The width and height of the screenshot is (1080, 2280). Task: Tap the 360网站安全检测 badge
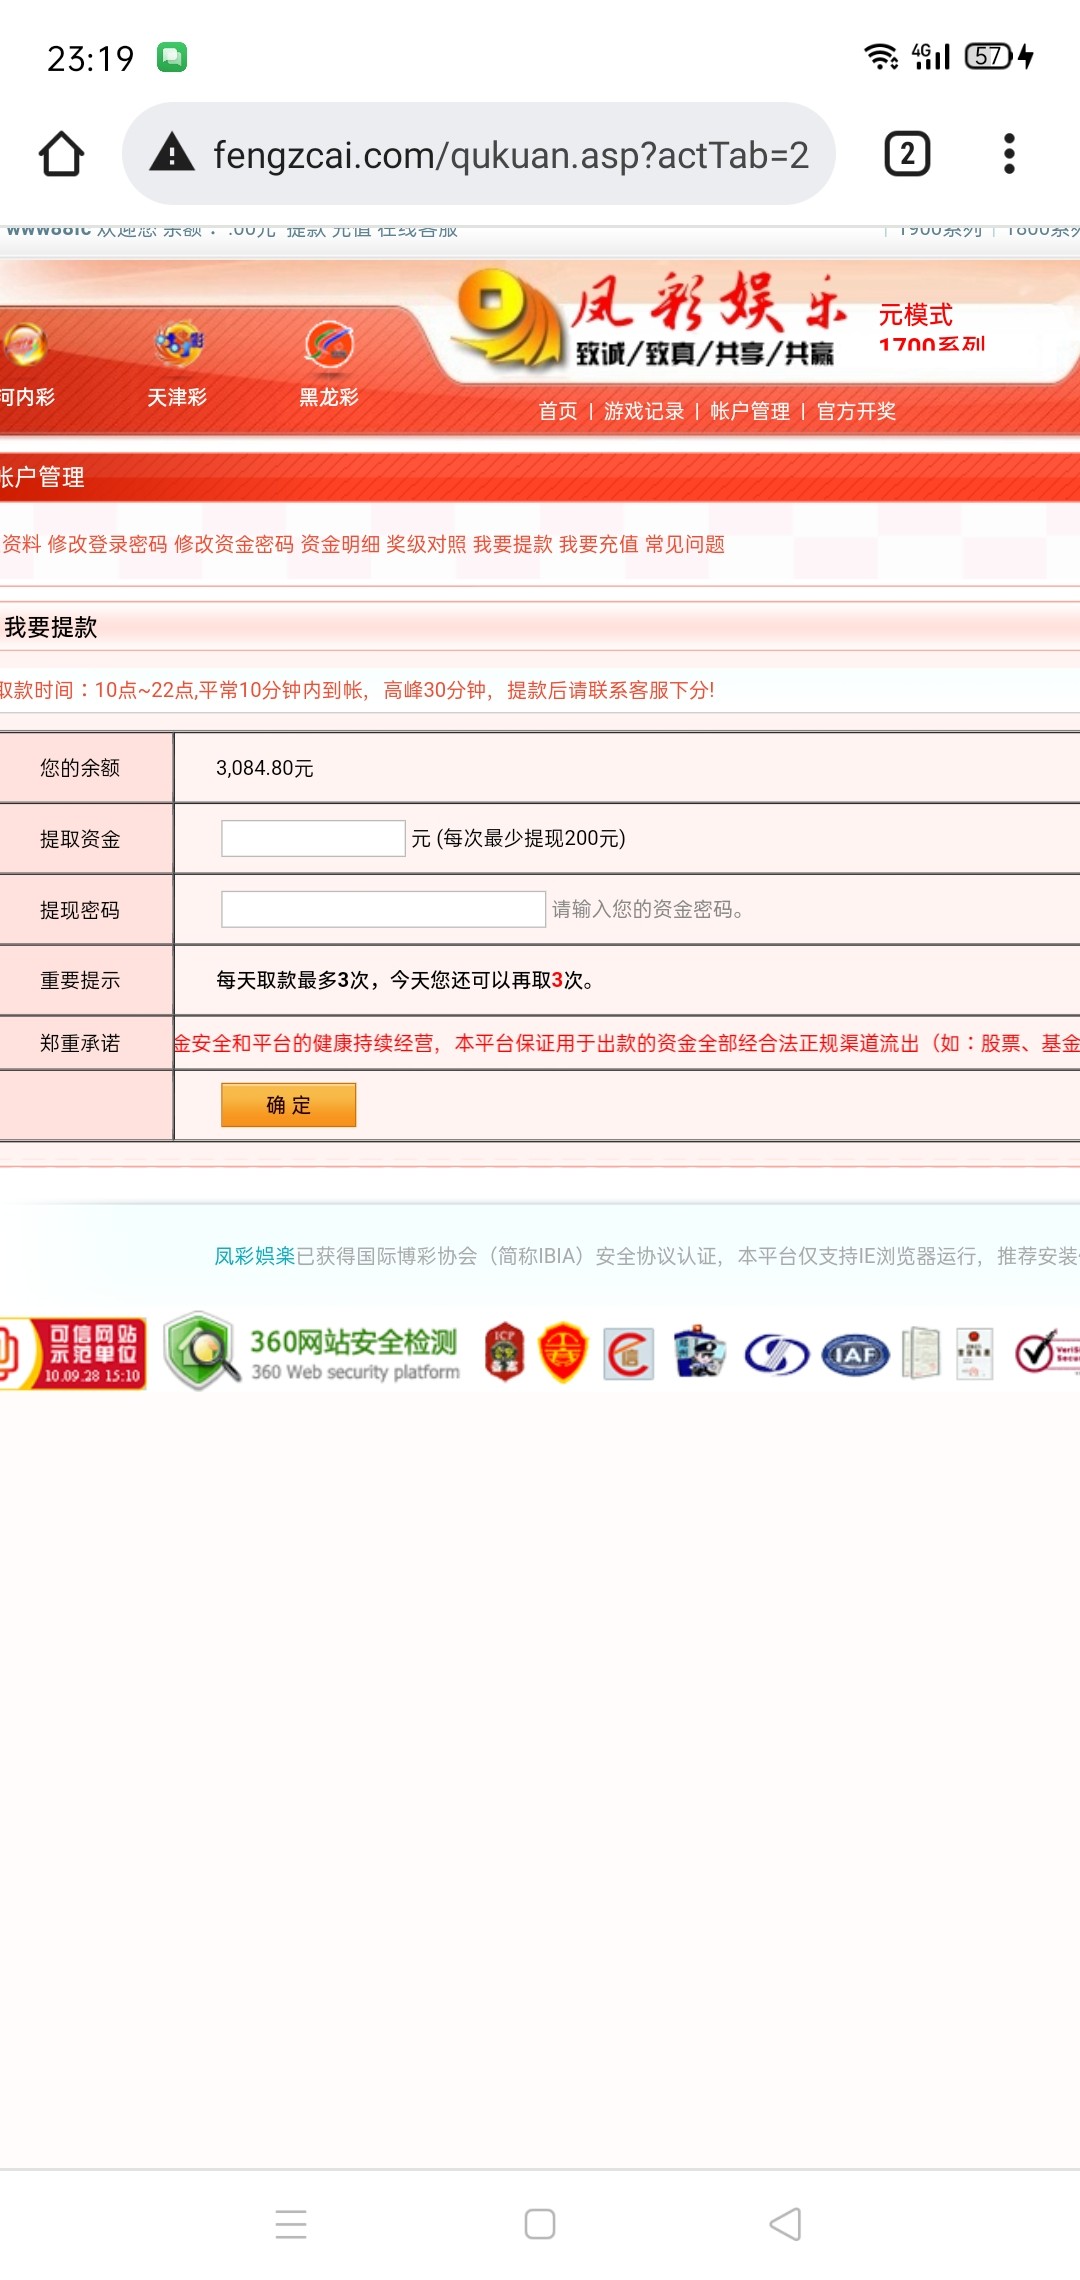click(312, 1353)
